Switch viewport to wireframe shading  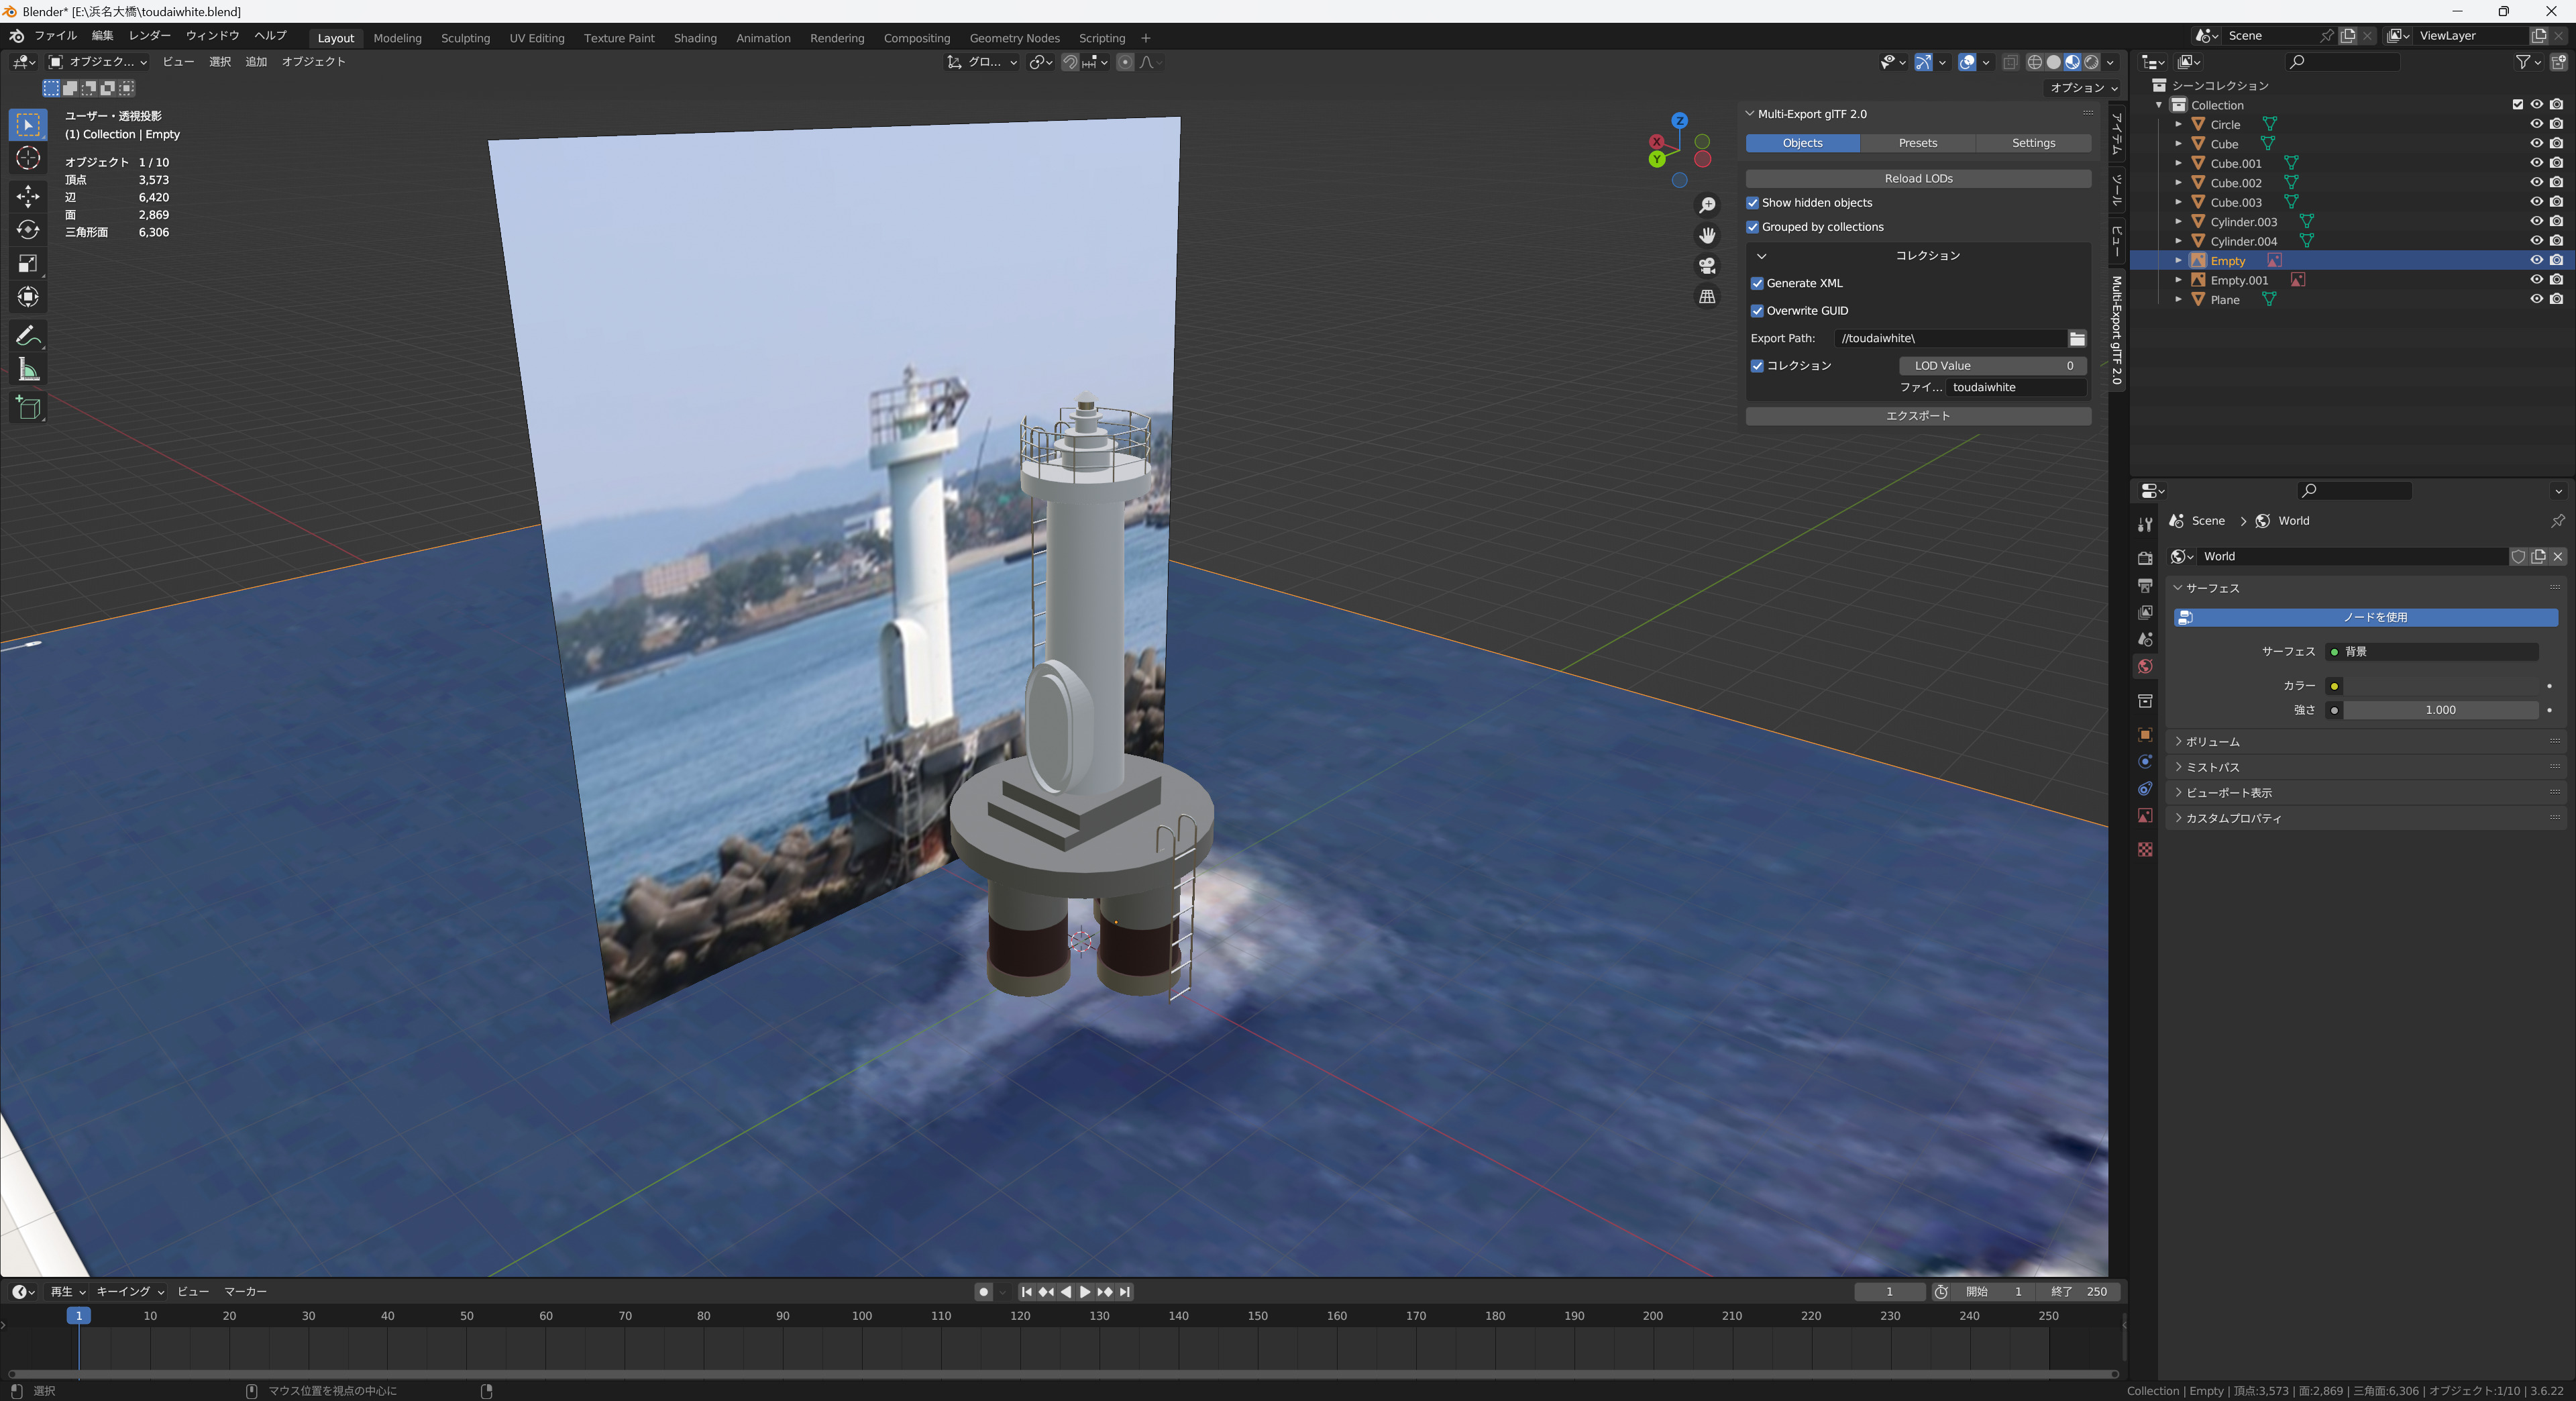[x=2034, y=62]
